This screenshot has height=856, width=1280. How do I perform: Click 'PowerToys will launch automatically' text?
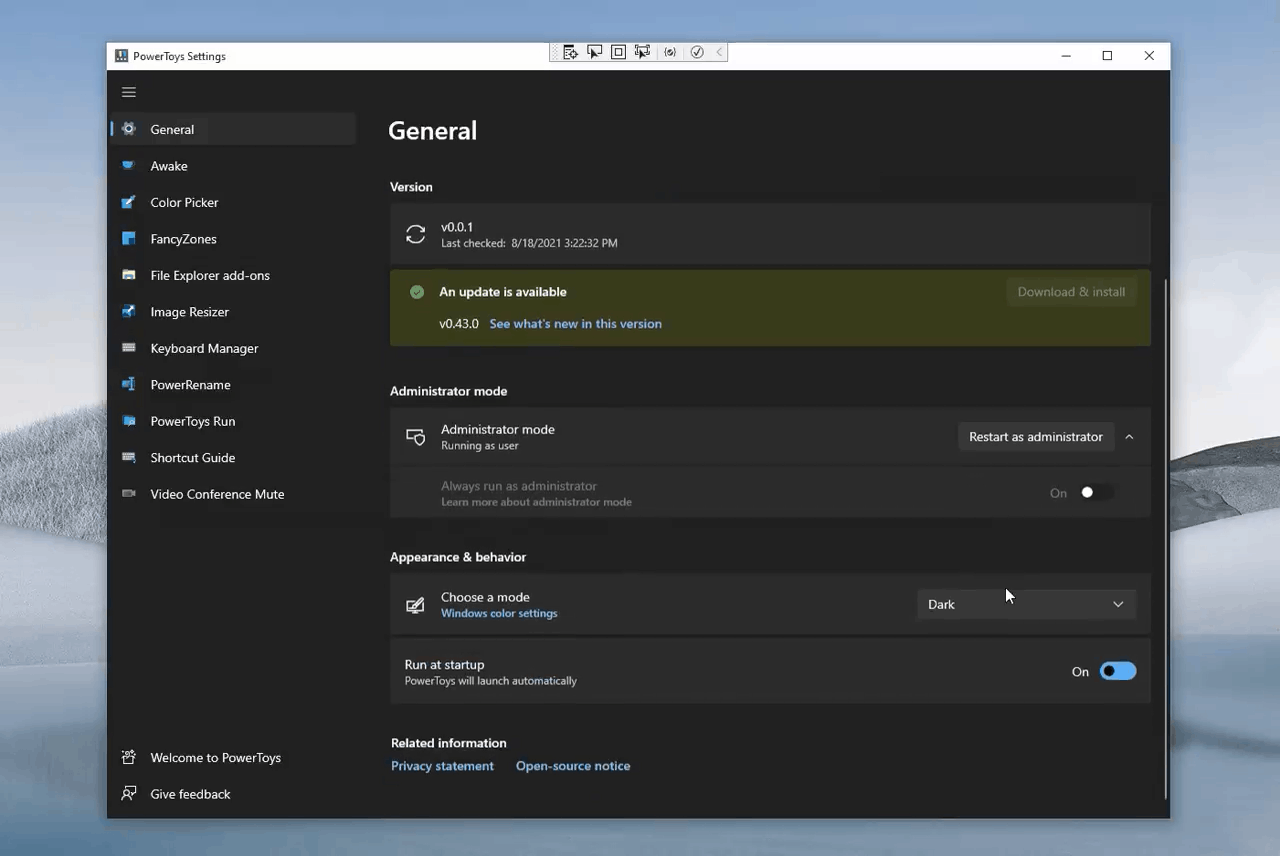(490, 681)
